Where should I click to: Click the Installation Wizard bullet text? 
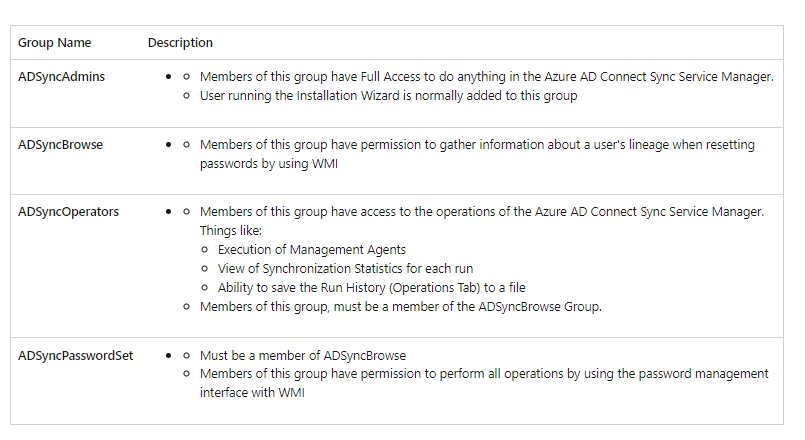point(389,95)
